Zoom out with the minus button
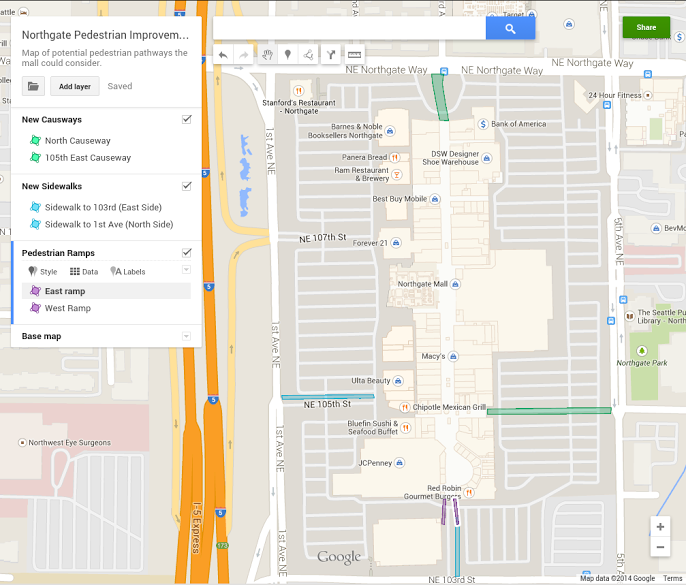686x585 pixels. 660,547
